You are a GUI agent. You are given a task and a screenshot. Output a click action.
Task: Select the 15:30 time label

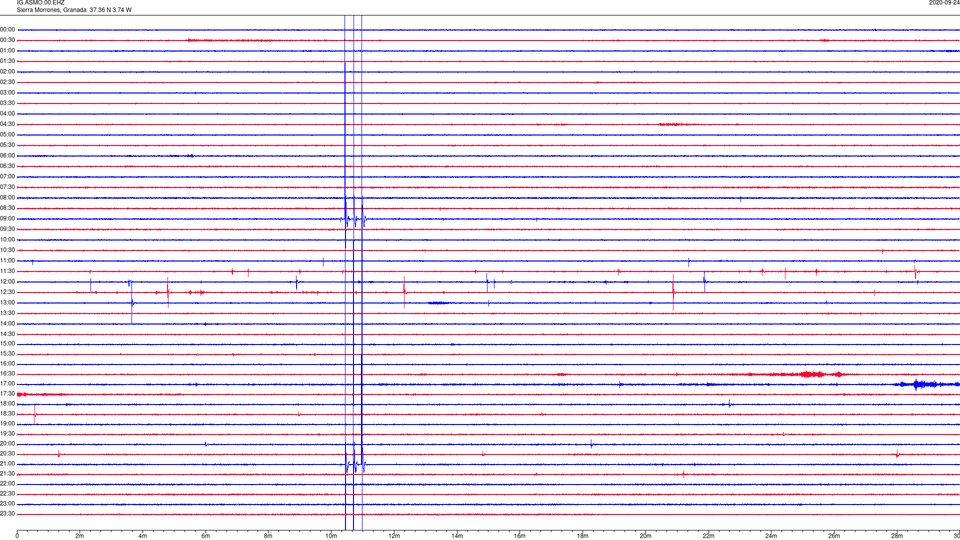point(7,354)
